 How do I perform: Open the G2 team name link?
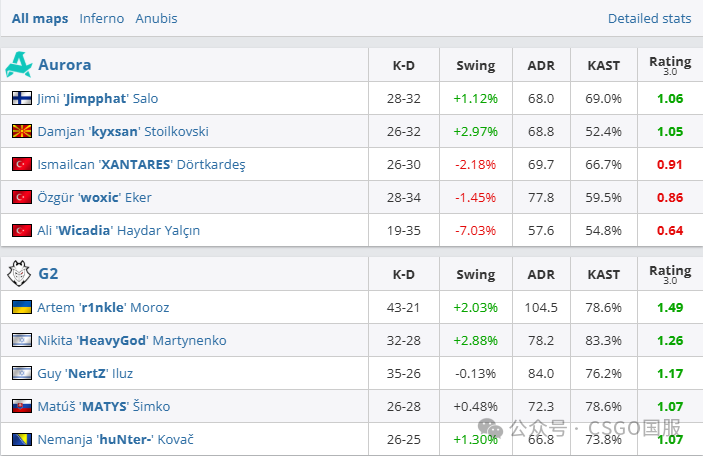48,274
